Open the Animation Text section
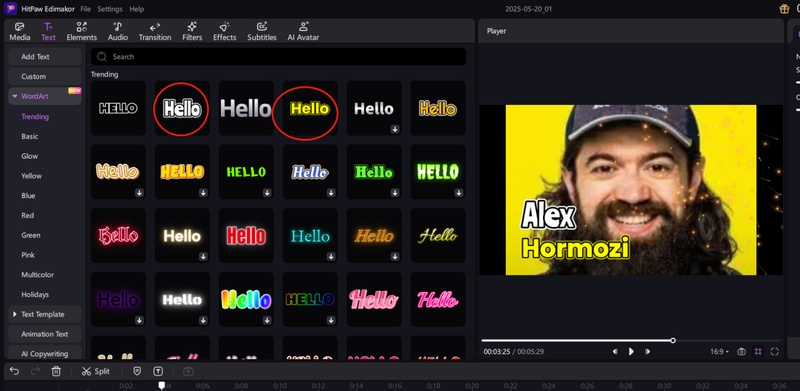The width and height of the screenshot is (800, 391). (x=44, y=334)
